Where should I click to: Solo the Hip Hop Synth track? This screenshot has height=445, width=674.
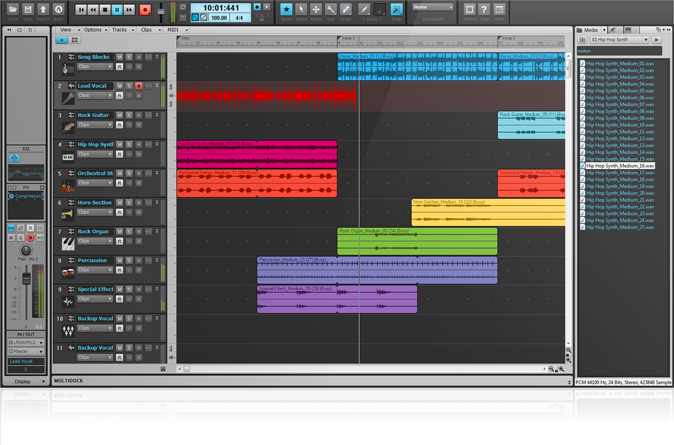[129, 144]
